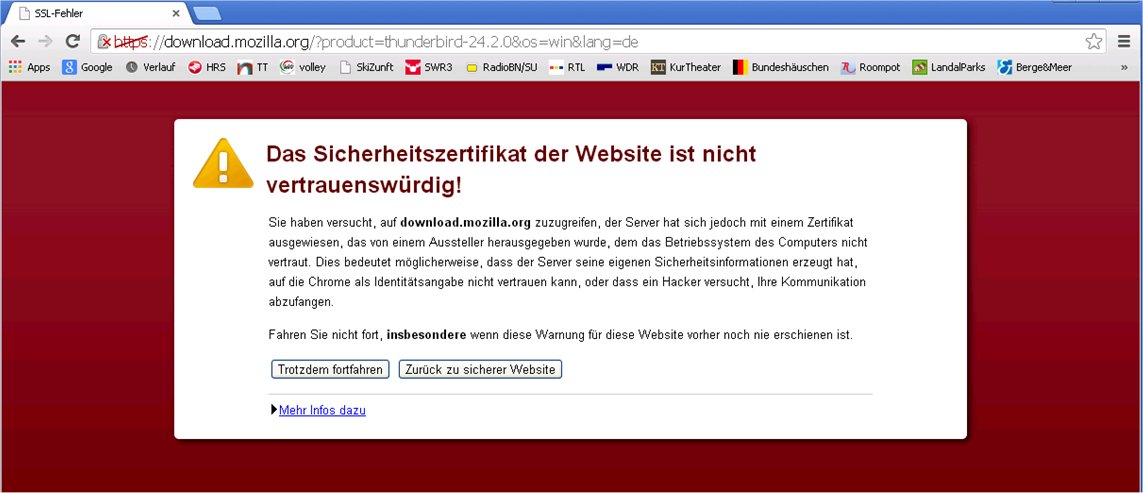Reload the page with the refresh icon
Screen dimensions: 1143x493
point(72,41)
